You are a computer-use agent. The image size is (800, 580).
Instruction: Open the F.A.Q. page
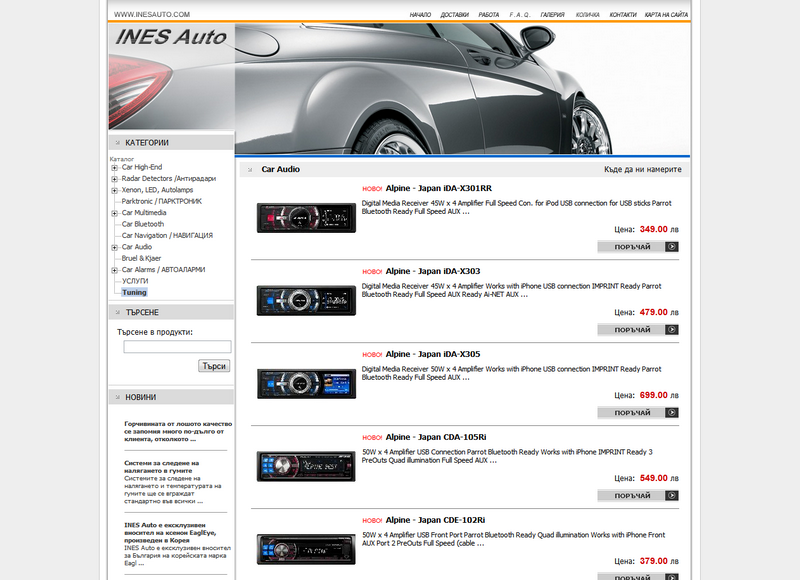tap(520, 15)
